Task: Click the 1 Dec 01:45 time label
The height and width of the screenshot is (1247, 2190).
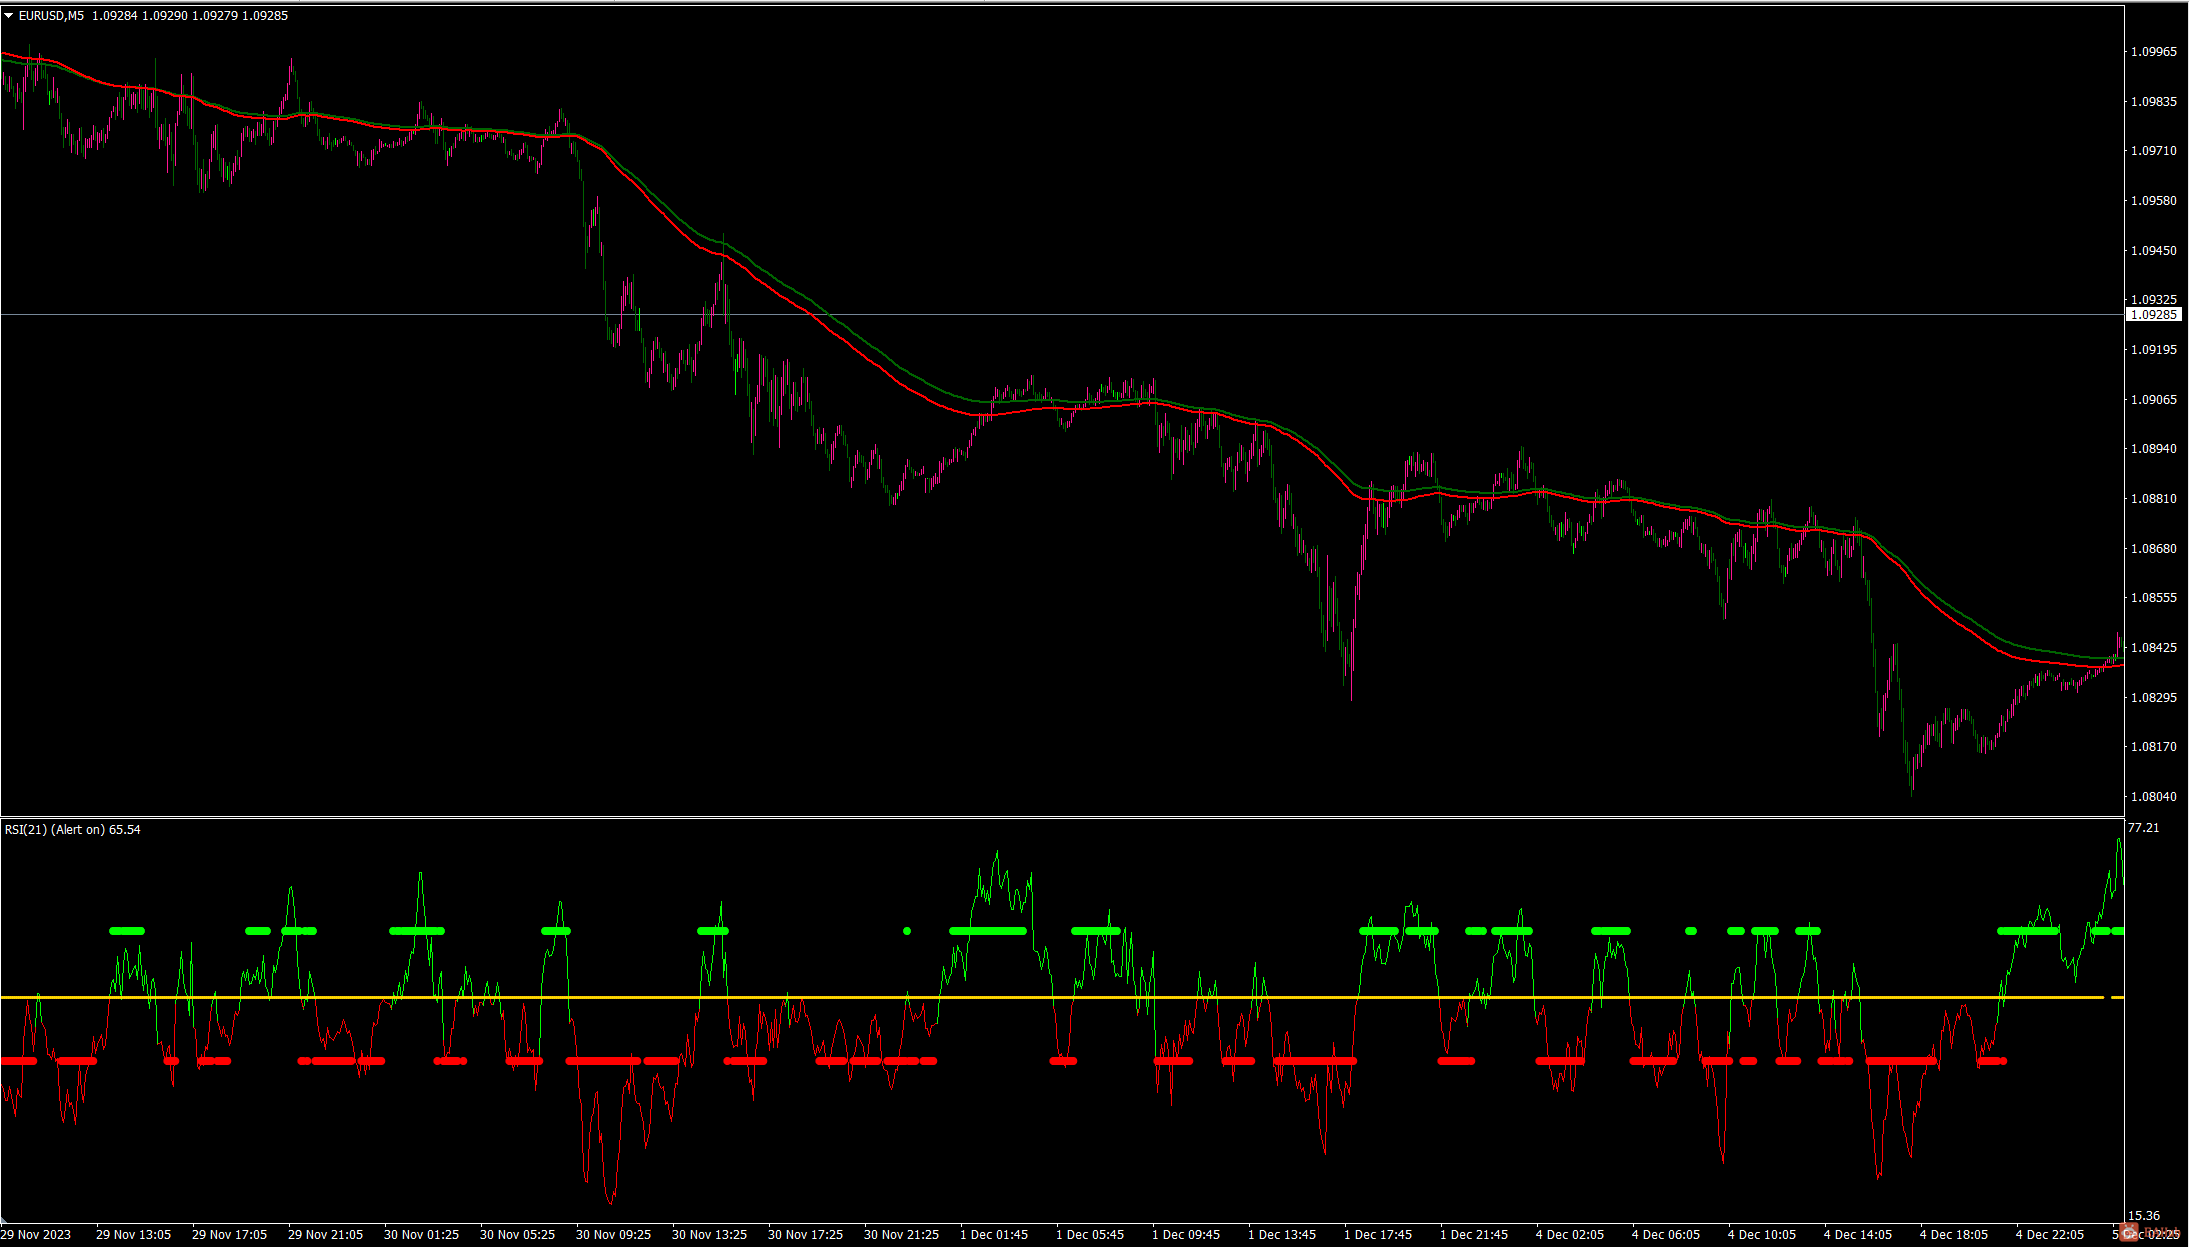Action: (994, 1235)
